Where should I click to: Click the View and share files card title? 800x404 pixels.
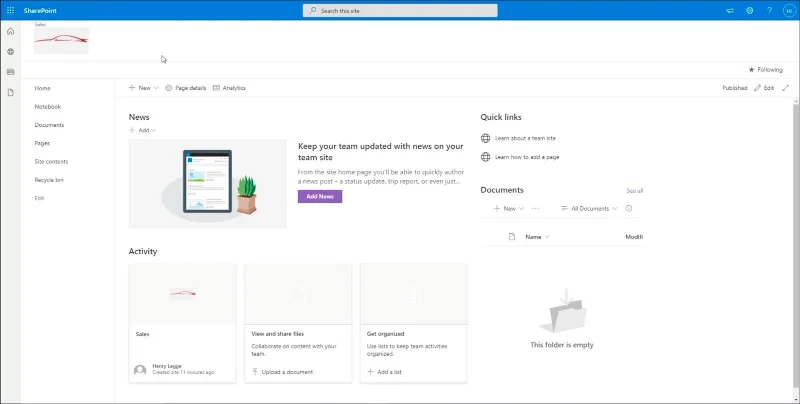click(x=278, y=334)
